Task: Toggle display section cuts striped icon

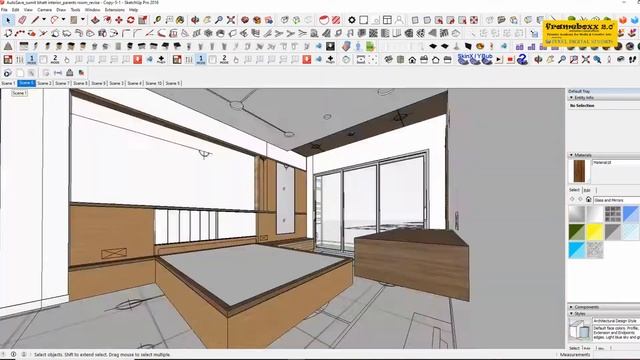Action: tap(336, 20)
